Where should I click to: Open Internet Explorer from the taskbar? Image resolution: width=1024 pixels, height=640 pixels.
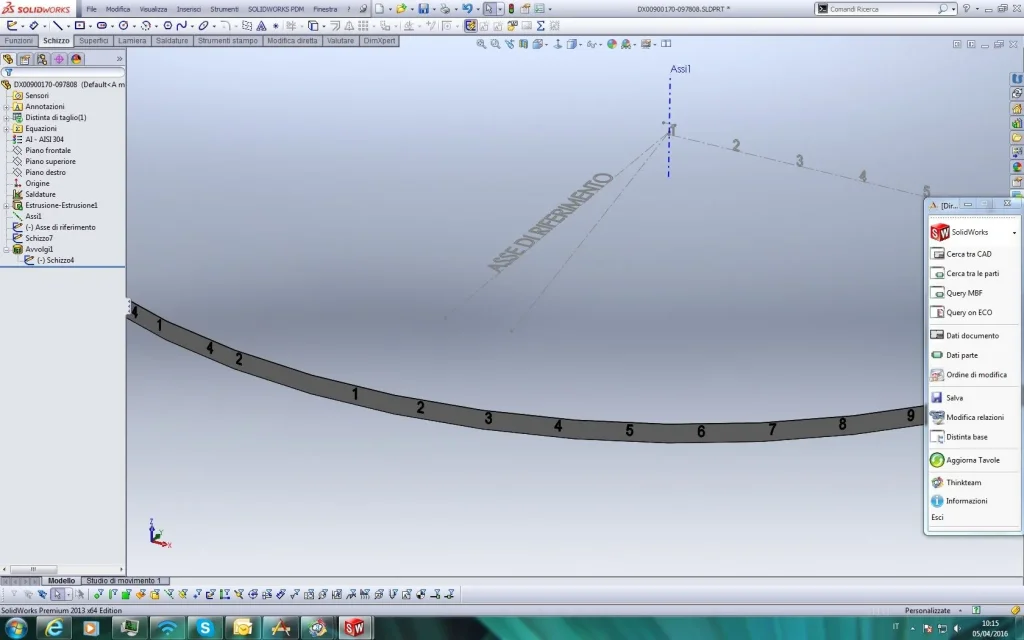coord(54,628)
